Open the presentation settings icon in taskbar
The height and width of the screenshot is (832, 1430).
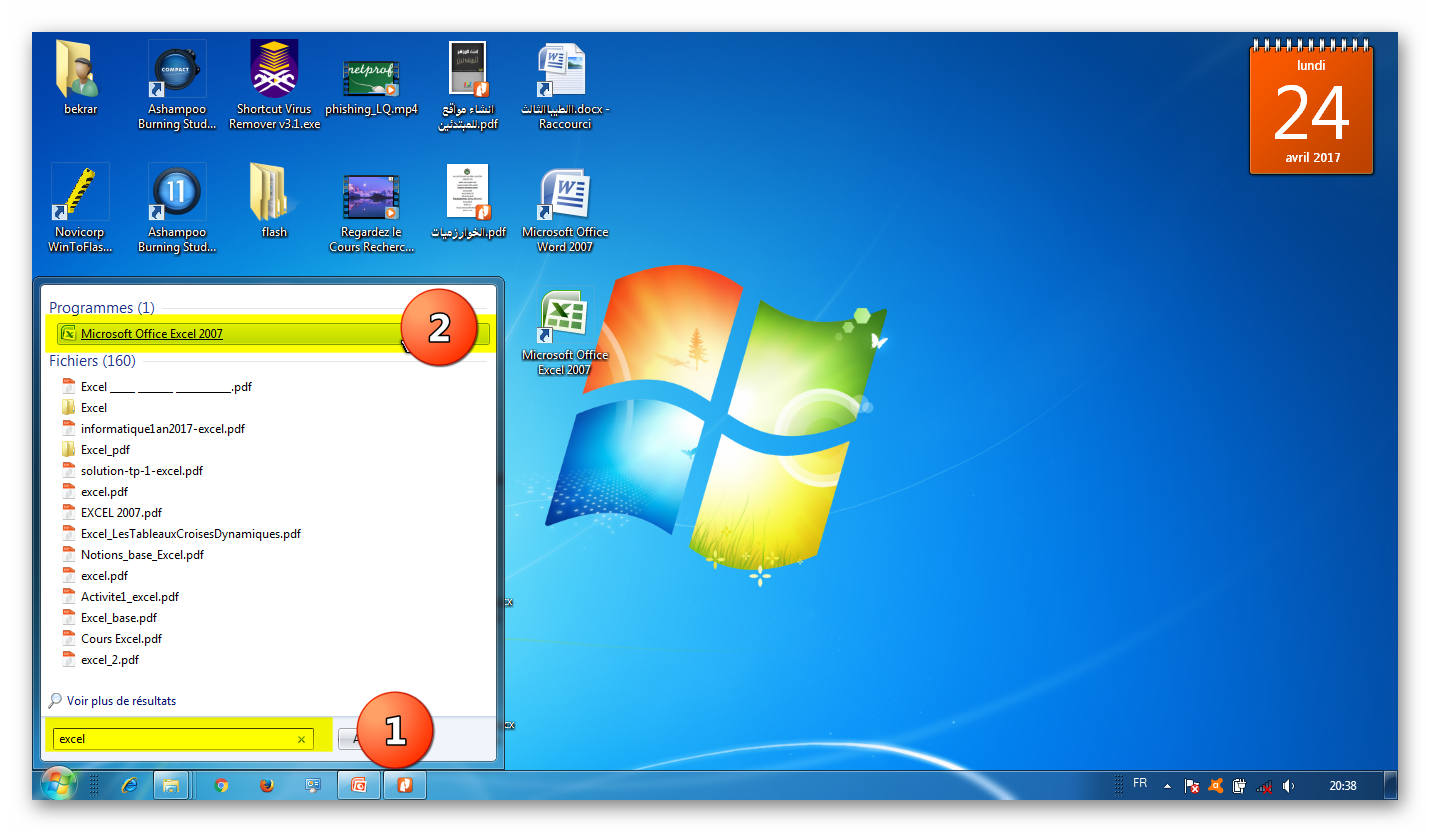pyautogui.click(x=313, y=785)
